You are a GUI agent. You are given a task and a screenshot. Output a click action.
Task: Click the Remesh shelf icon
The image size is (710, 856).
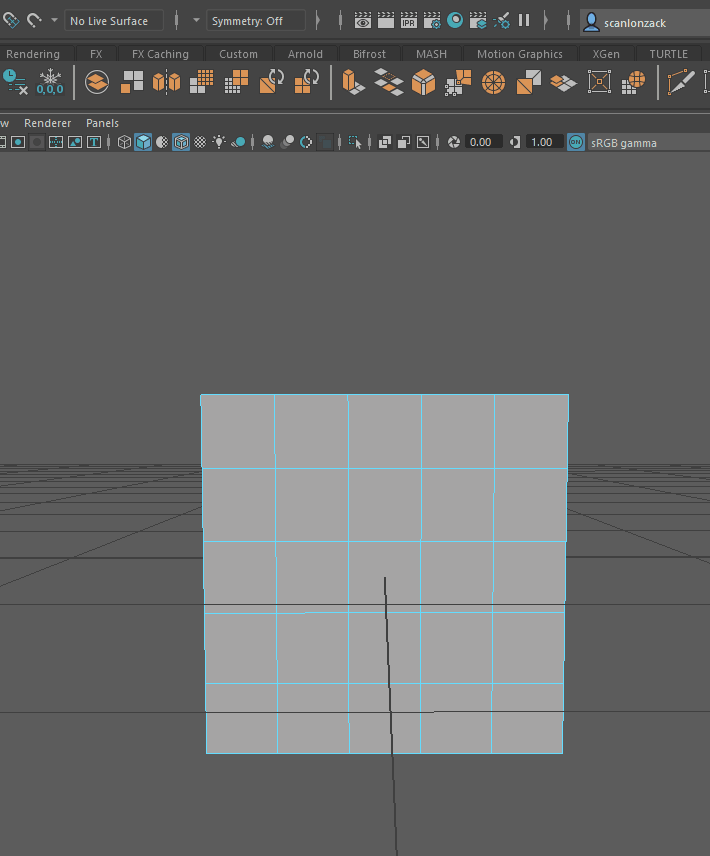[x=271, y=82]
